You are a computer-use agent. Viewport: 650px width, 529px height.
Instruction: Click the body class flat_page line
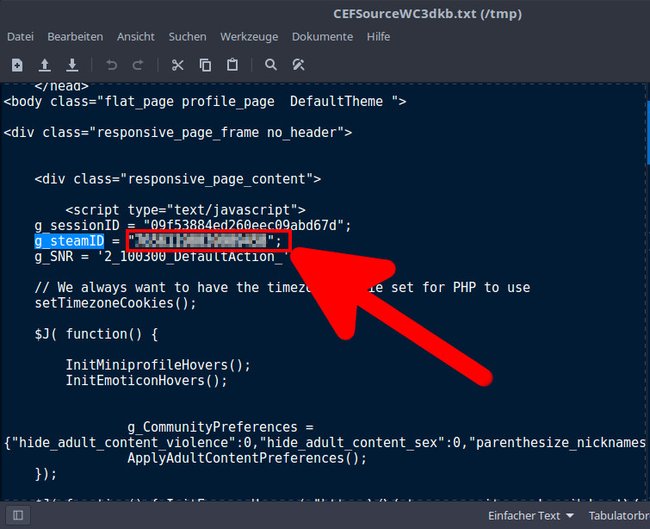(205, 102)
